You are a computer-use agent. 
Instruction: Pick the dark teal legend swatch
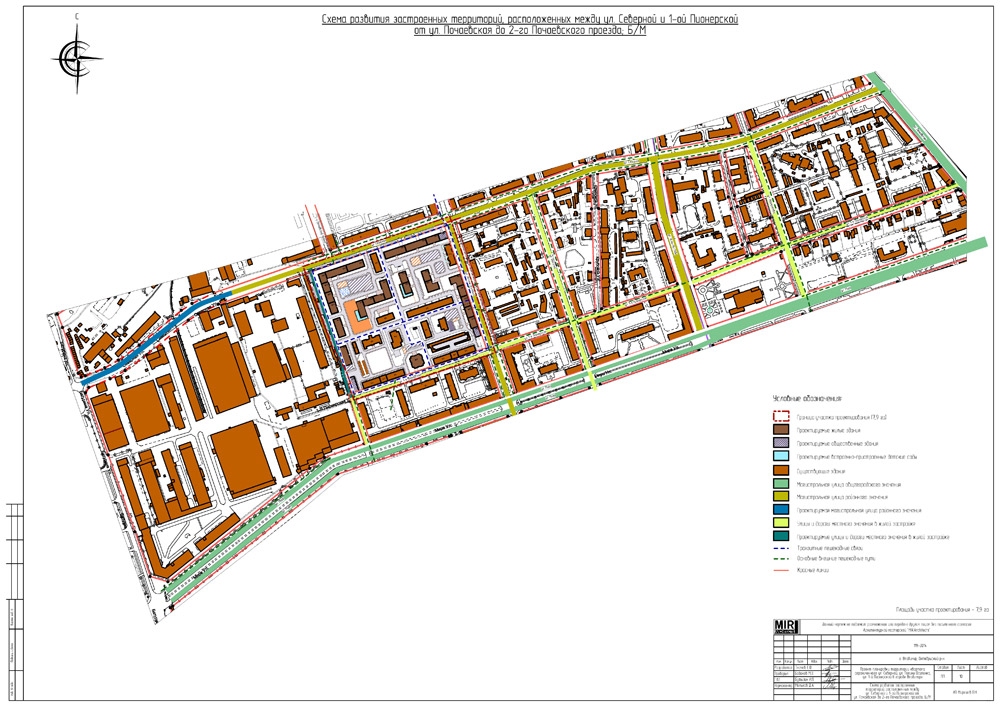[783, 536]
